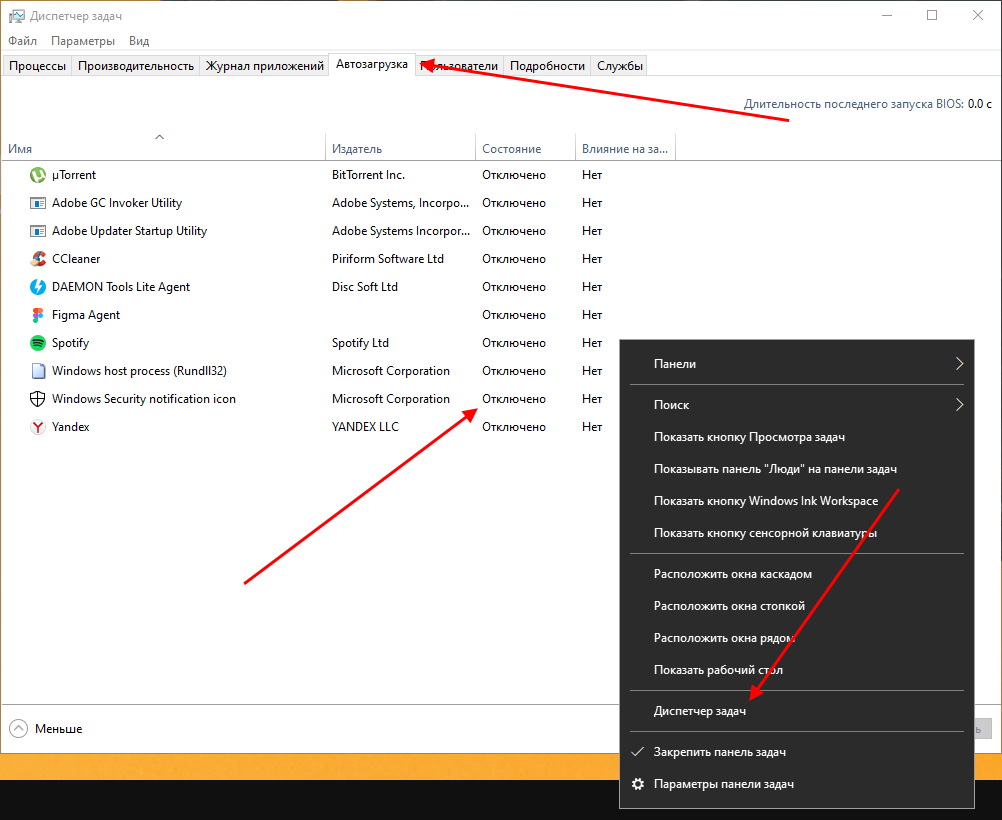This screenshot has height=820, width=1002.
Task: Select the Figma Agent icon
Action: click(x=38, y=315)
